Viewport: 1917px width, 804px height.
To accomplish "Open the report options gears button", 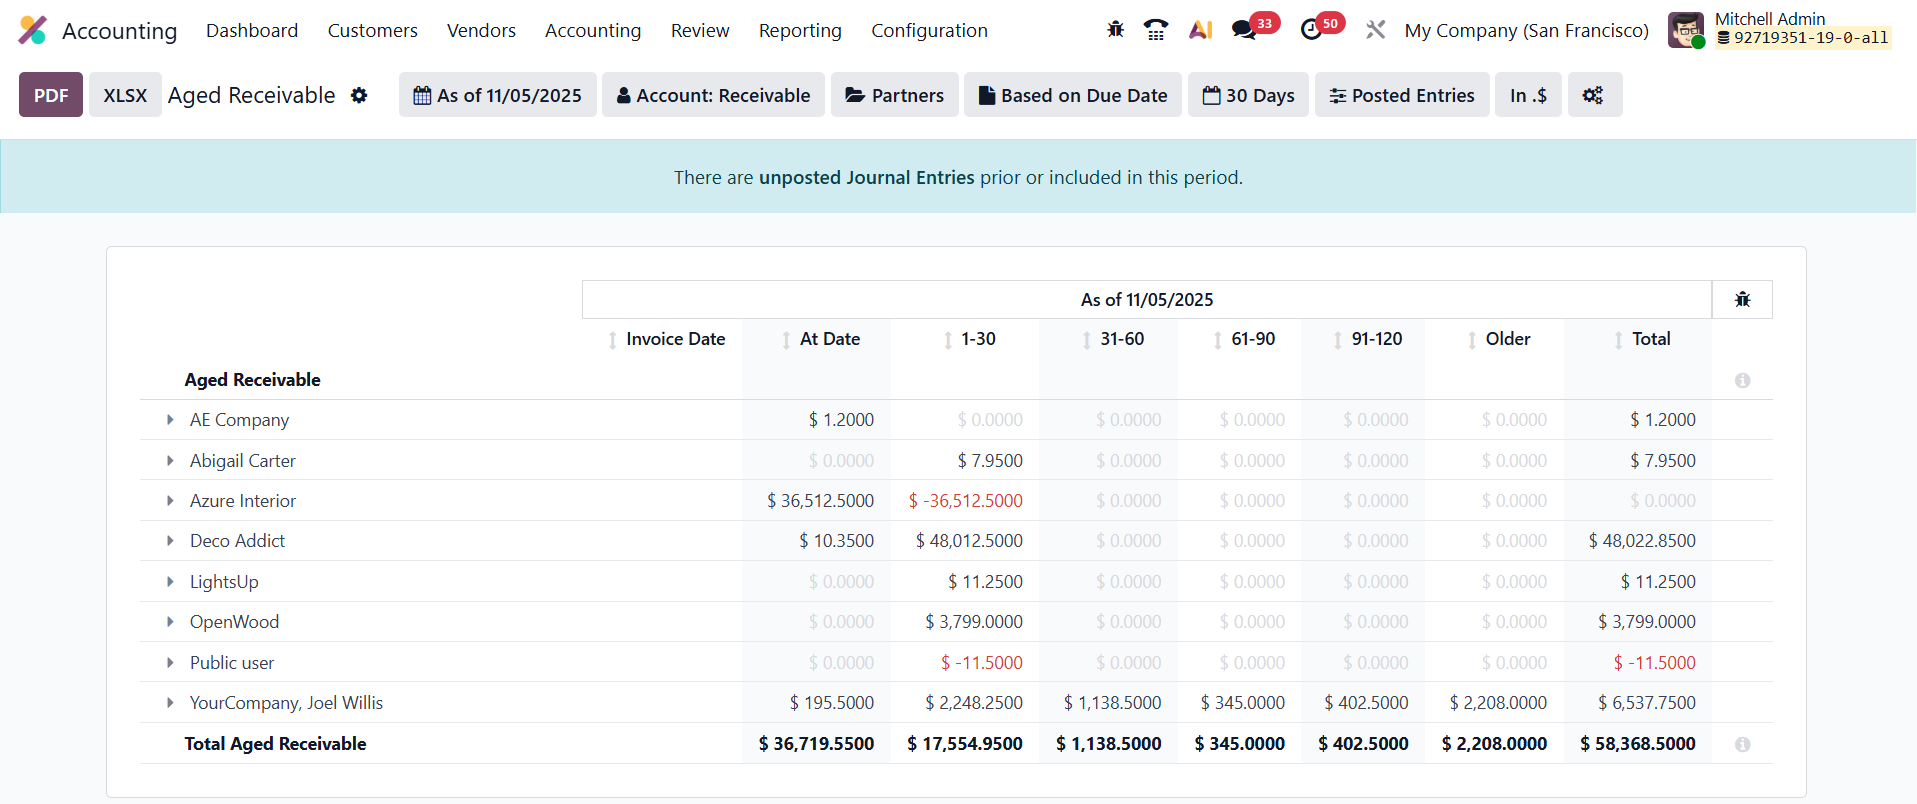I will [1593, 95].
